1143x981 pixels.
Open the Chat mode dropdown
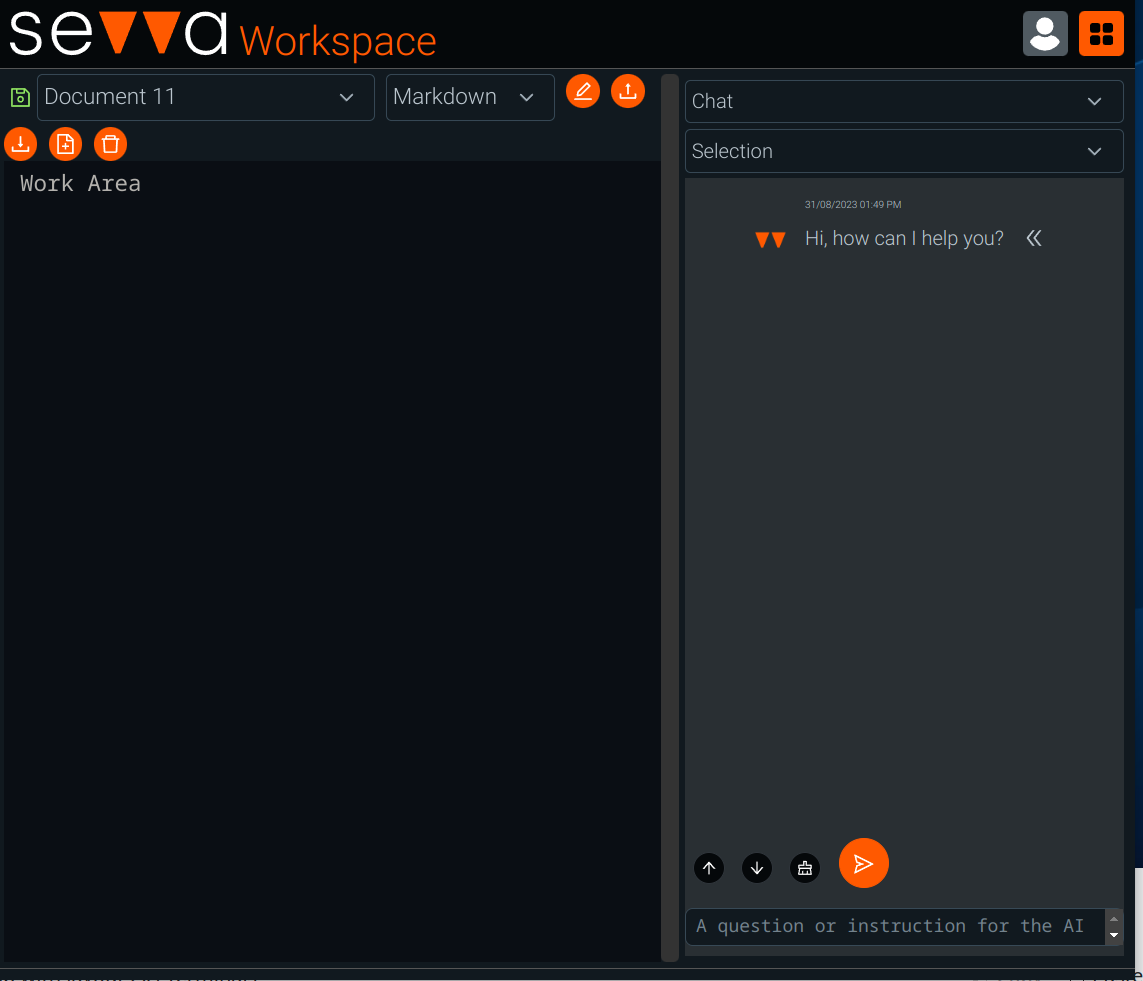903,101
